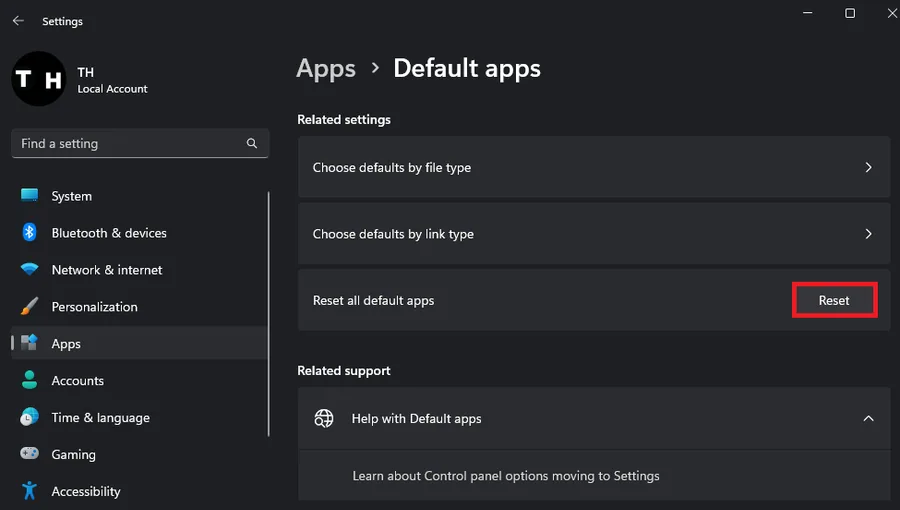This screenshot has height=510, width=900.
Task: Click the sidebar vertical scrollbar
Action: pos(268,314)
